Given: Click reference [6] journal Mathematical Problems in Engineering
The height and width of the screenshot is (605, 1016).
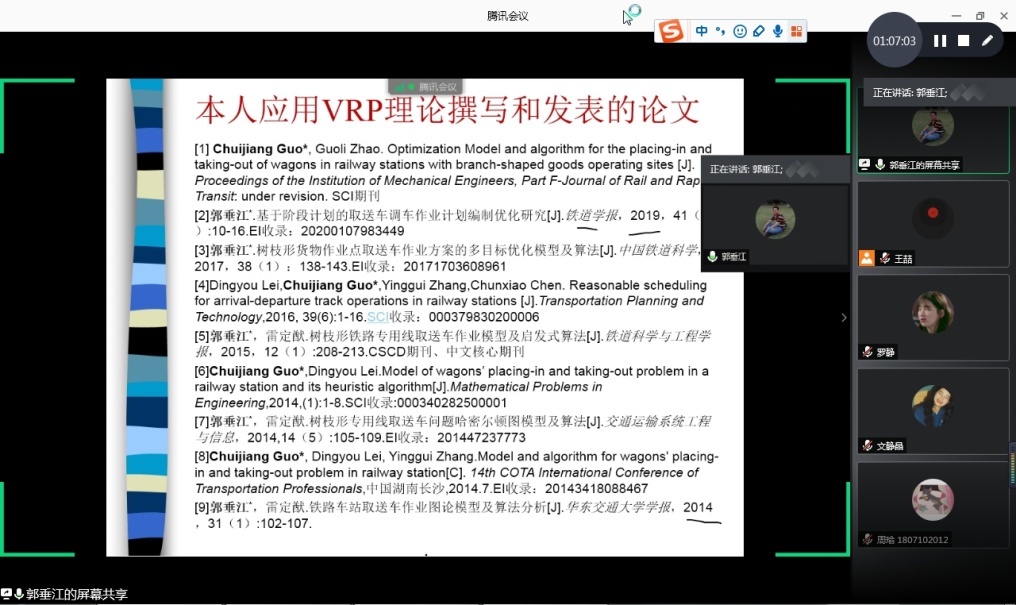Looking at the screenshot, I should 398,394.
